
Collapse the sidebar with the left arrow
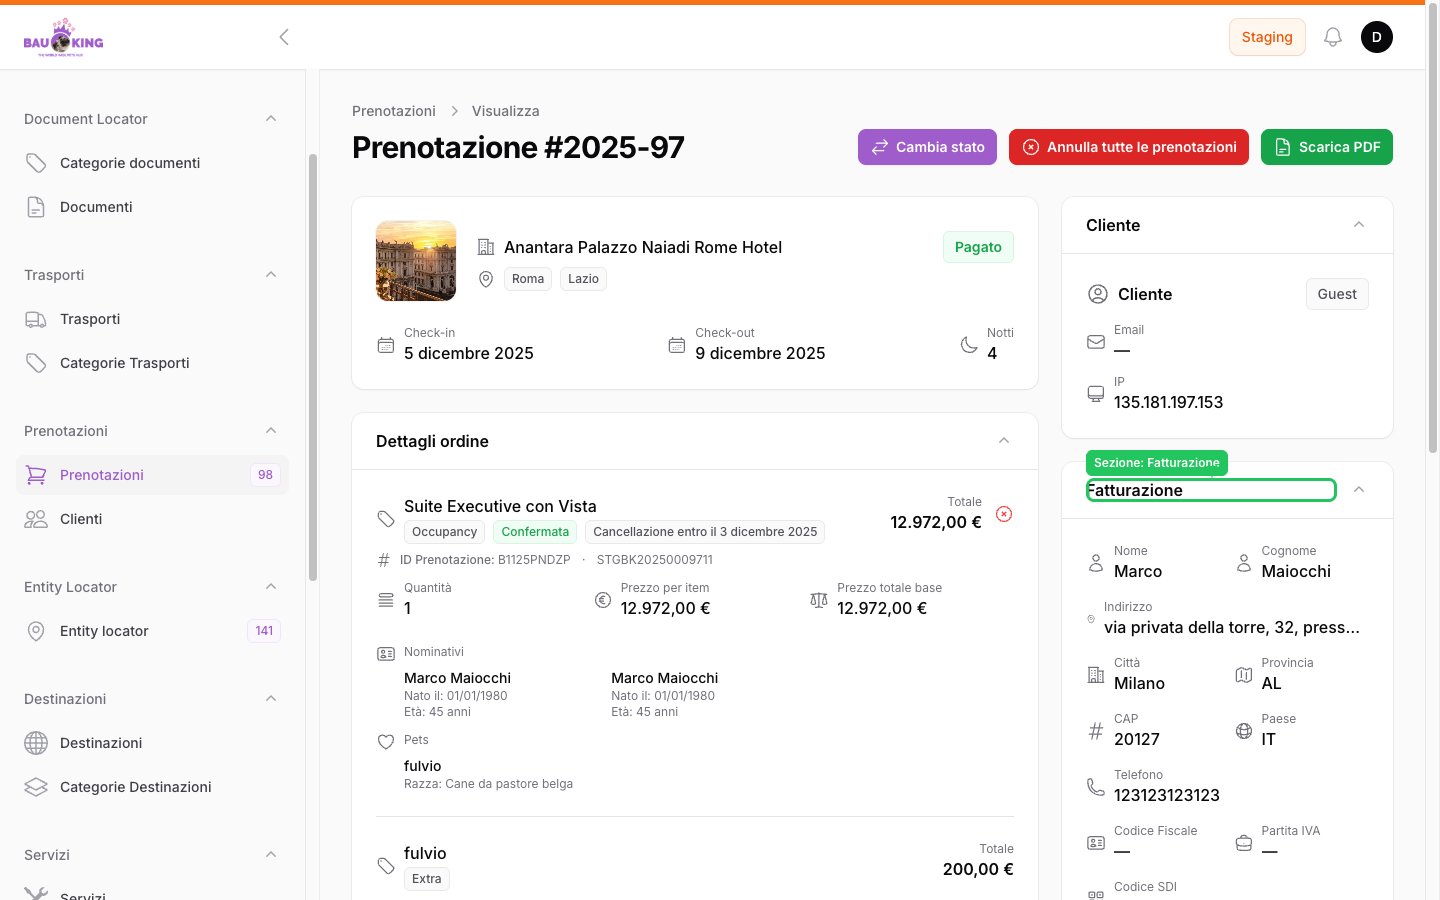click(284, 37)
